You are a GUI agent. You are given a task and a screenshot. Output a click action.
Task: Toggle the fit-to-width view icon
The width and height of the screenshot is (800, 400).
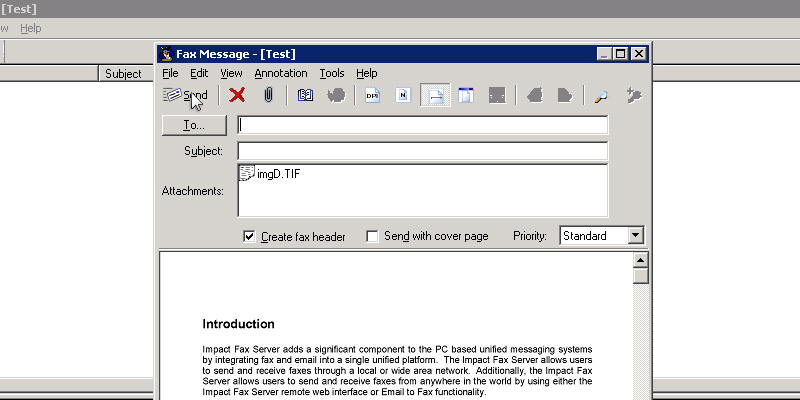click(435, 95)
